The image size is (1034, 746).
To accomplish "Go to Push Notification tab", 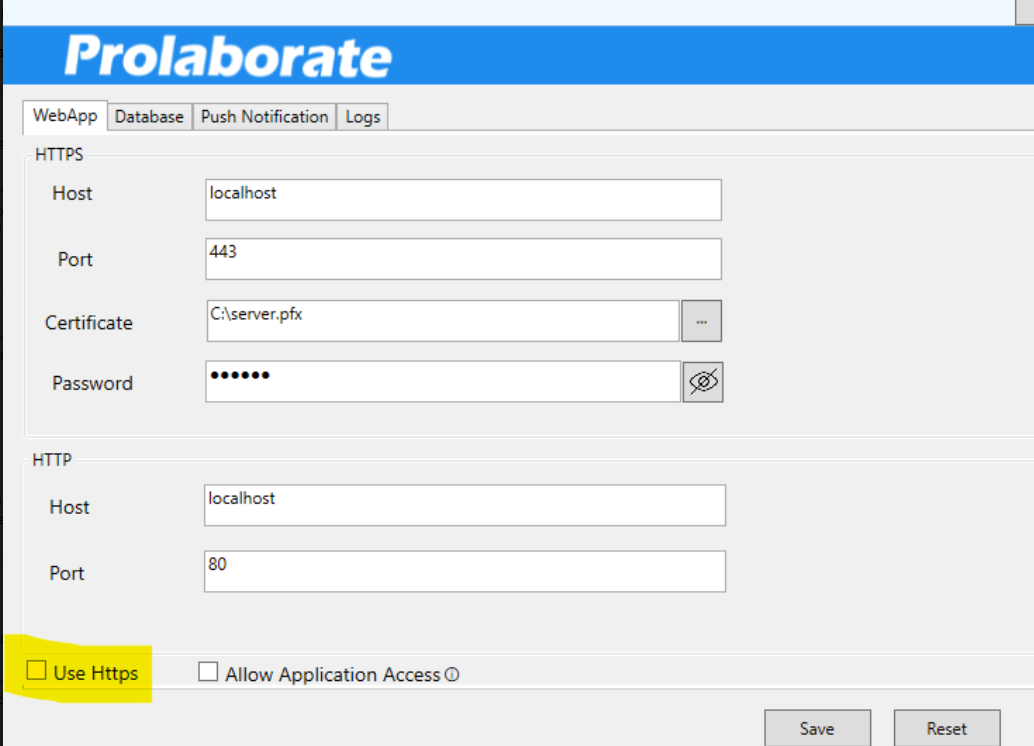I will click(264, 117).
